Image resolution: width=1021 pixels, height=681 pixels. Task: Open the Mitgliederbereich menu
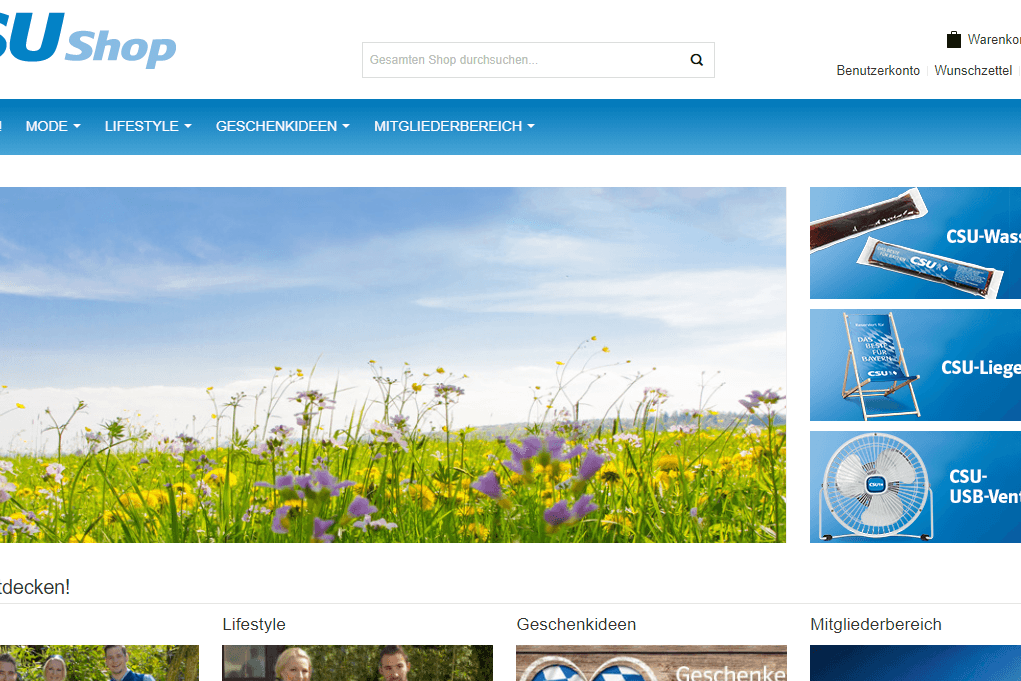click(x=454, y=126)
